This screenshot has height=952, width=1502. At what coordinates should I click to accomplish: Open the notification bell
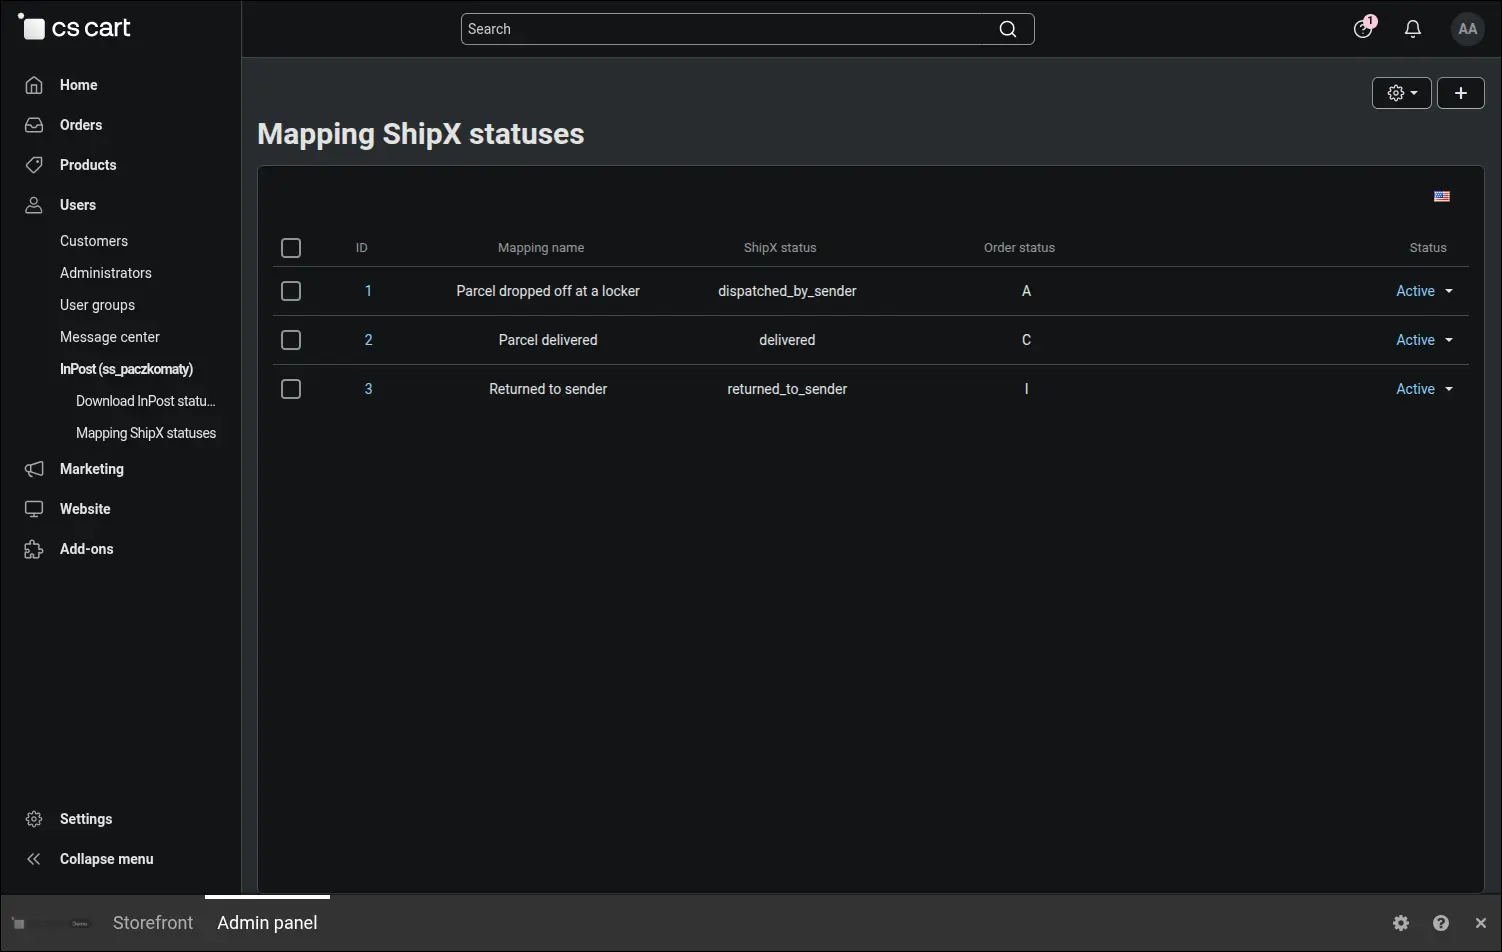tap(1413, 29)
